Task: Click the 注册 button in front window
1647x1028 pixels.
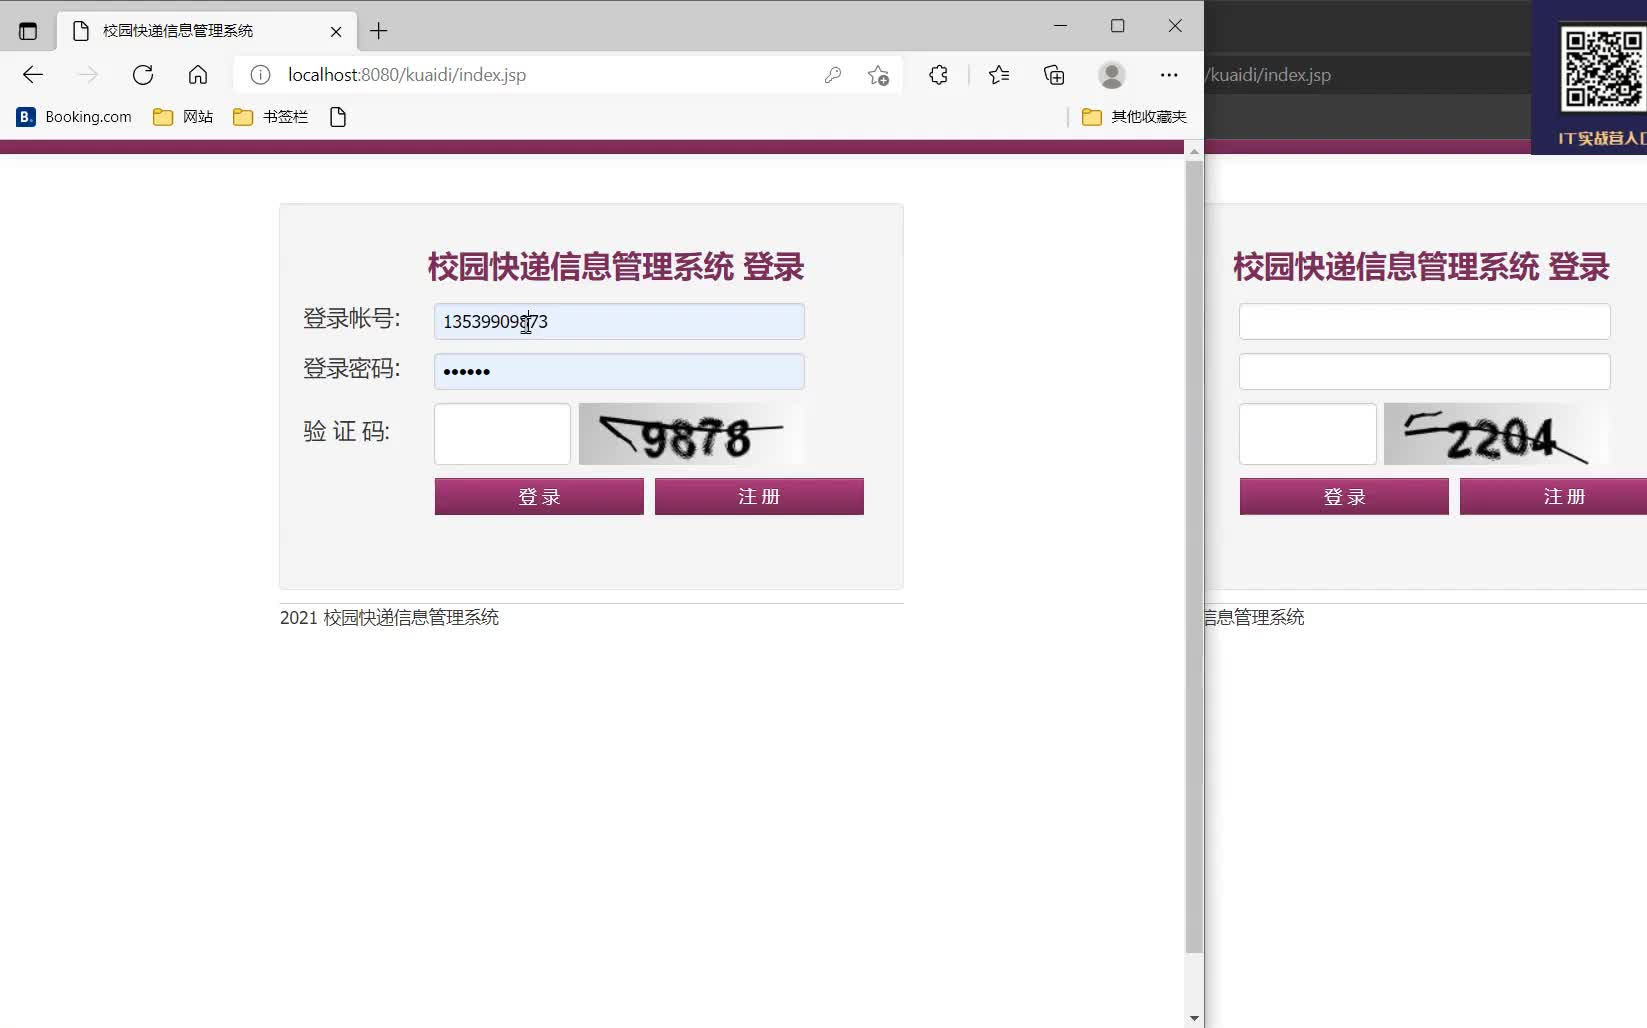Action: click(759, 496)
